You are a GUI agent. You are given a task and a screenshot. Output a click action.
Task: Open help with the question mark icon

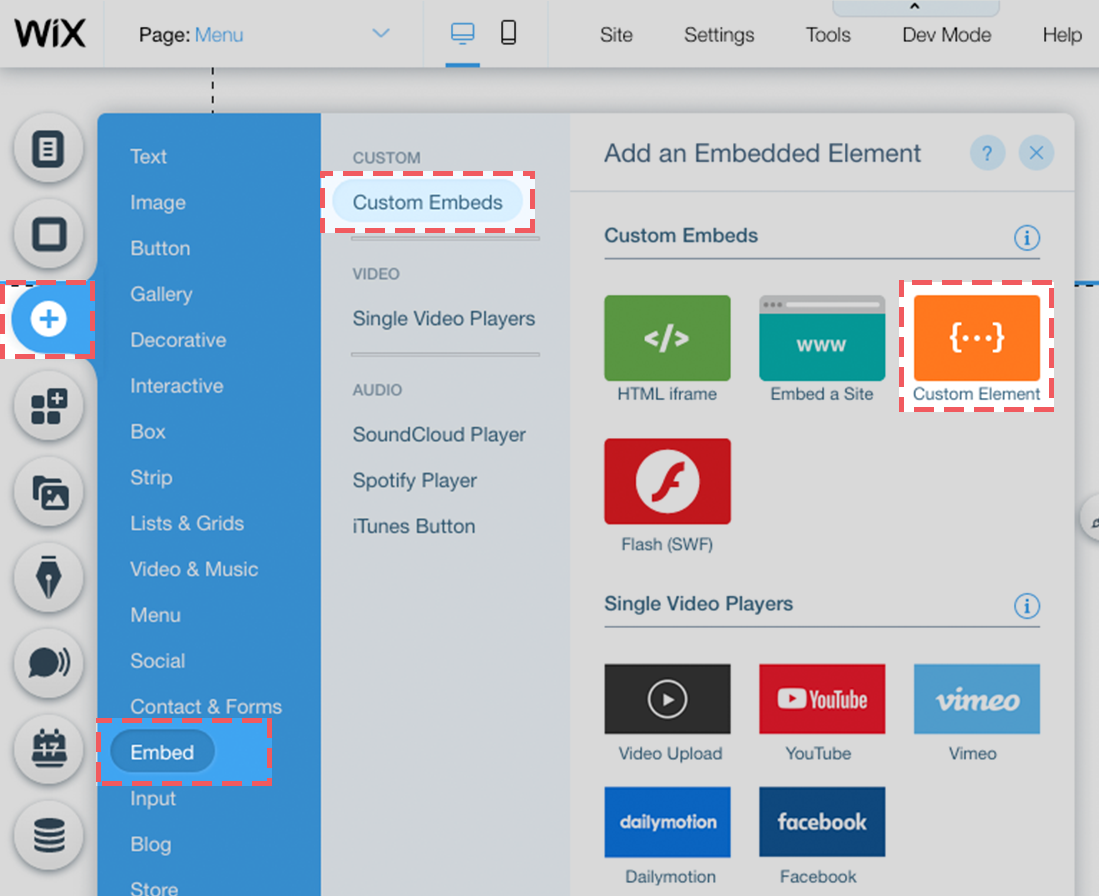click(x=987, y=153)
